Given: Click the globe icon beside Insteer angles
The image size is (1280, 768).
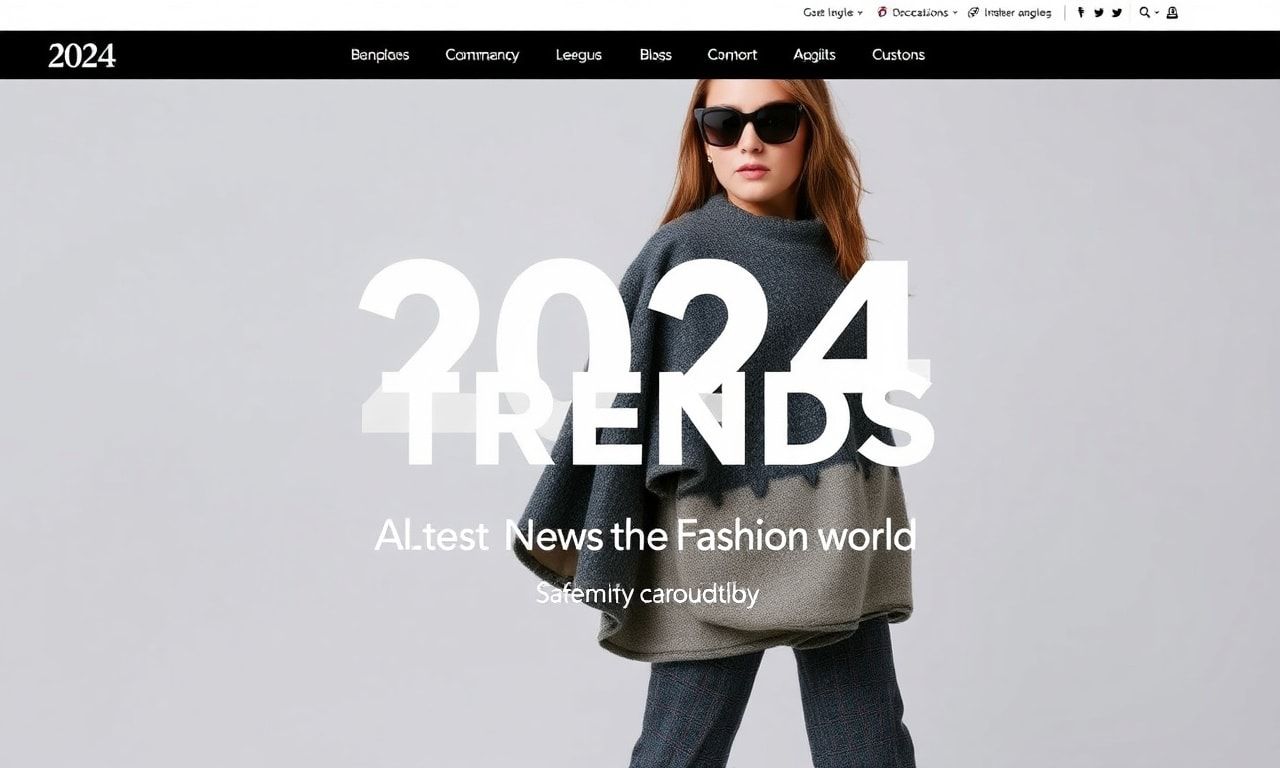Looking at the screenshot, I should [x=973, y=13].
